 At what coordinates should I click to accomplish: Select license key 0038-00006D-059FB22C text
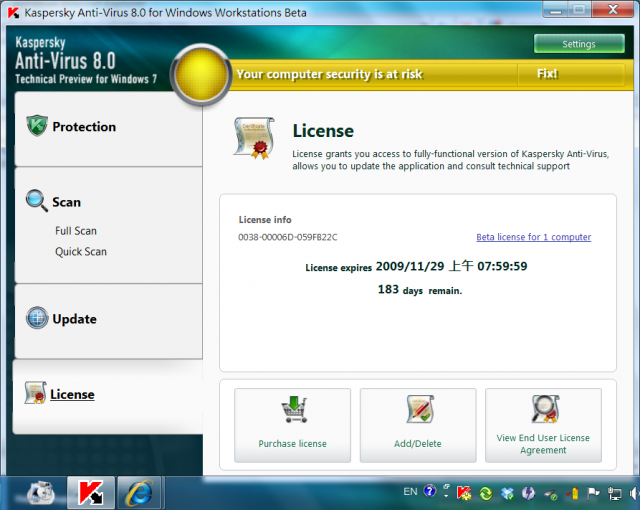coord(288,237)
